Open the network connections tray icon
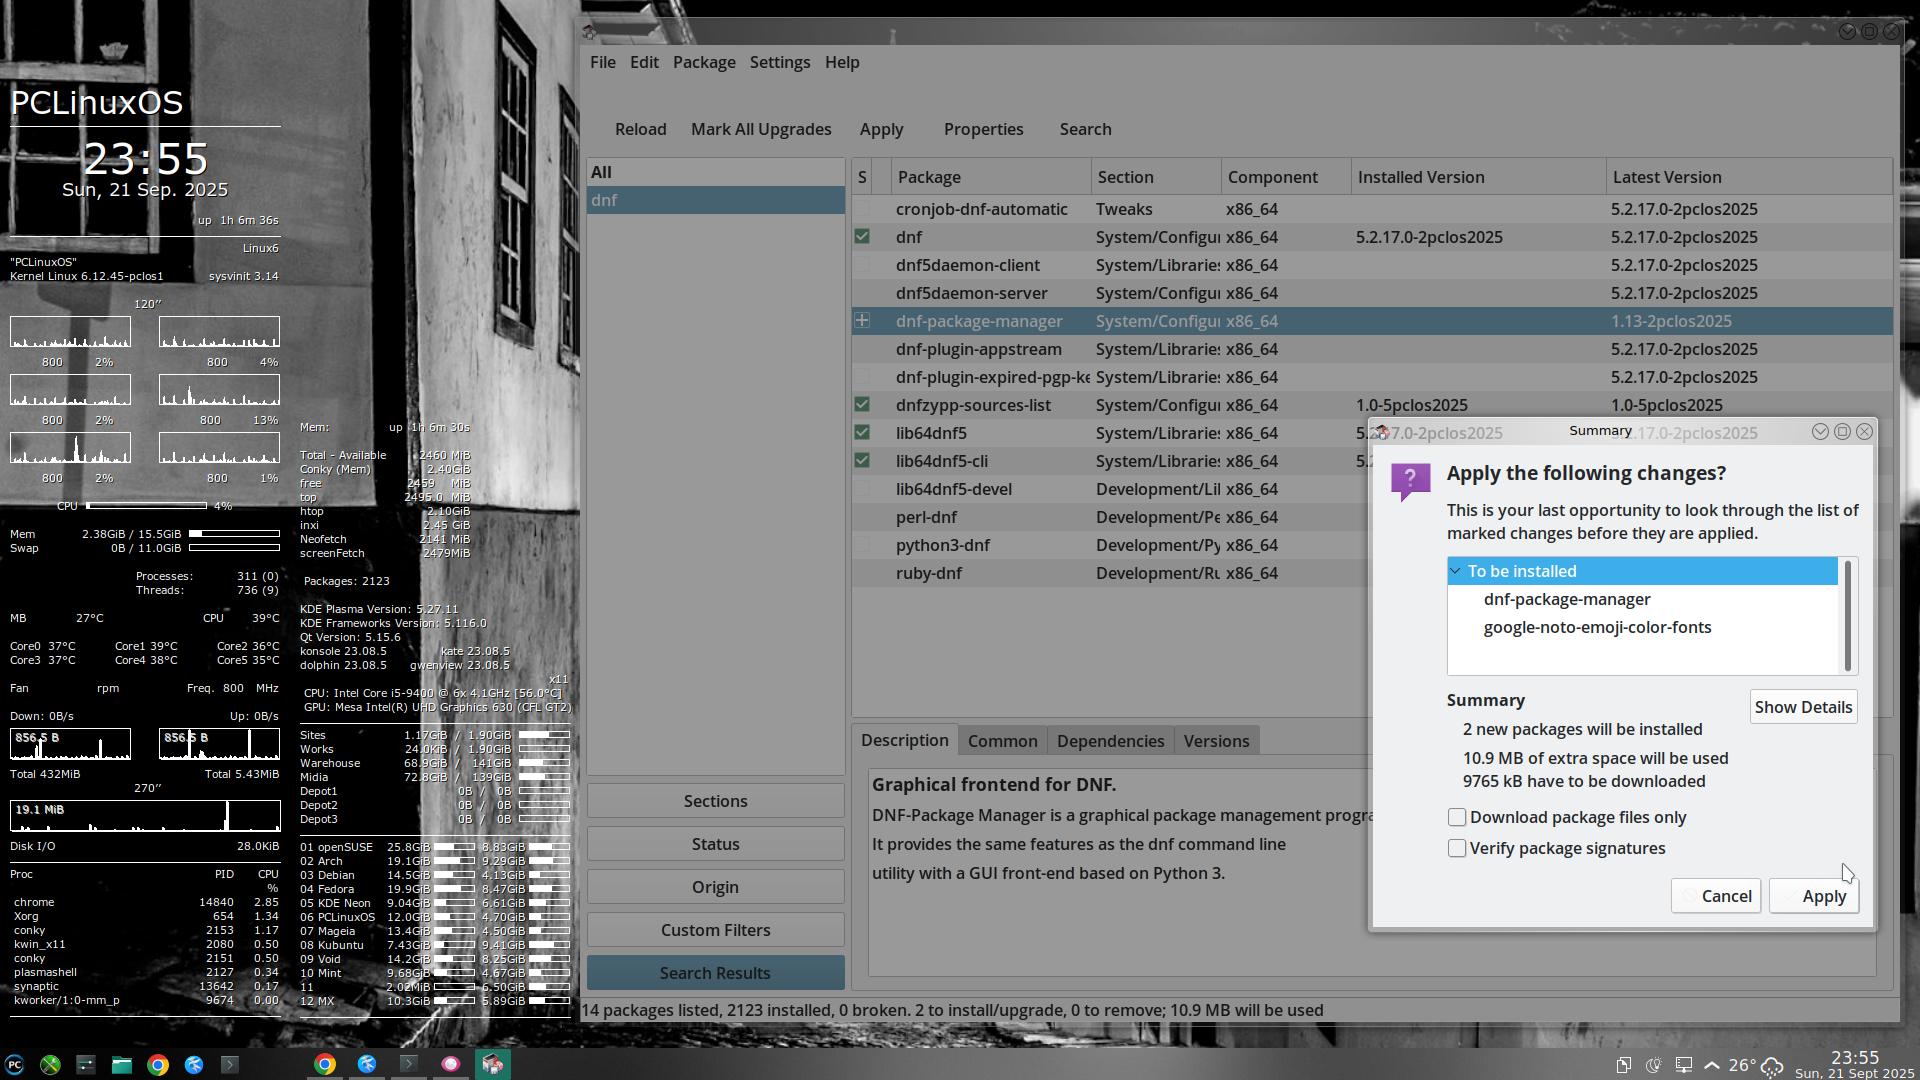This screenshot has height=1080, width=1920. (x=1684, y=1065)
